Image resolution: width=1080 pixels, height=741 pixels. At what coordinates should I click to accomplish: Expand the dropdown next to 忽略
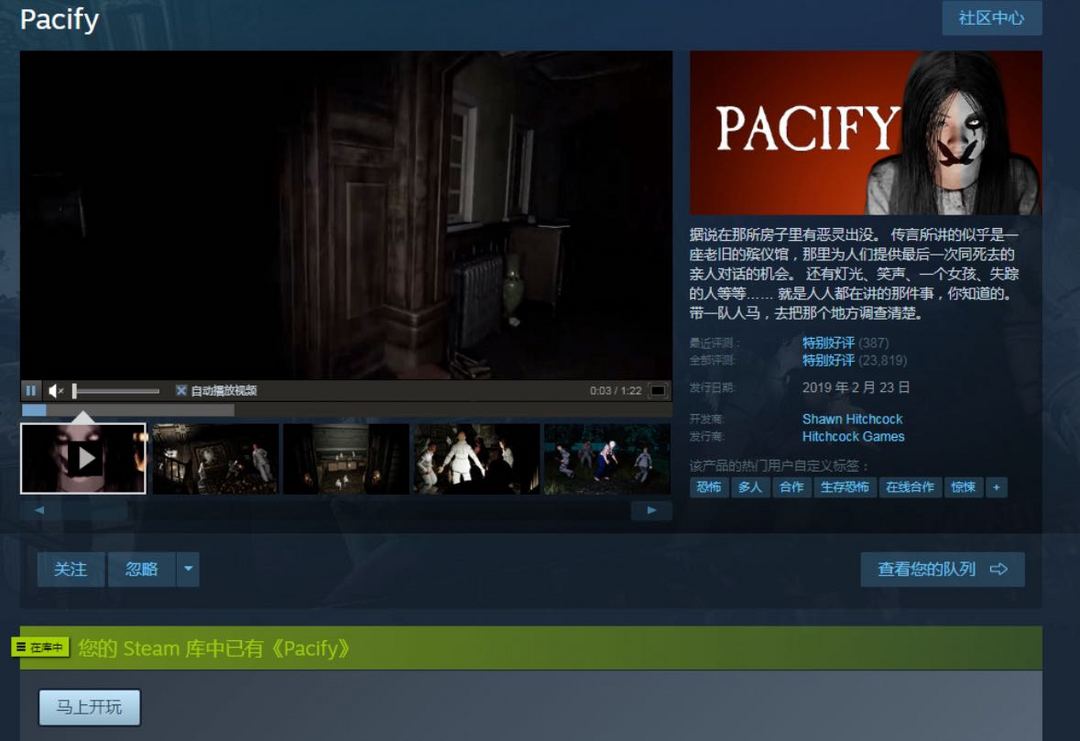(188, 569)
